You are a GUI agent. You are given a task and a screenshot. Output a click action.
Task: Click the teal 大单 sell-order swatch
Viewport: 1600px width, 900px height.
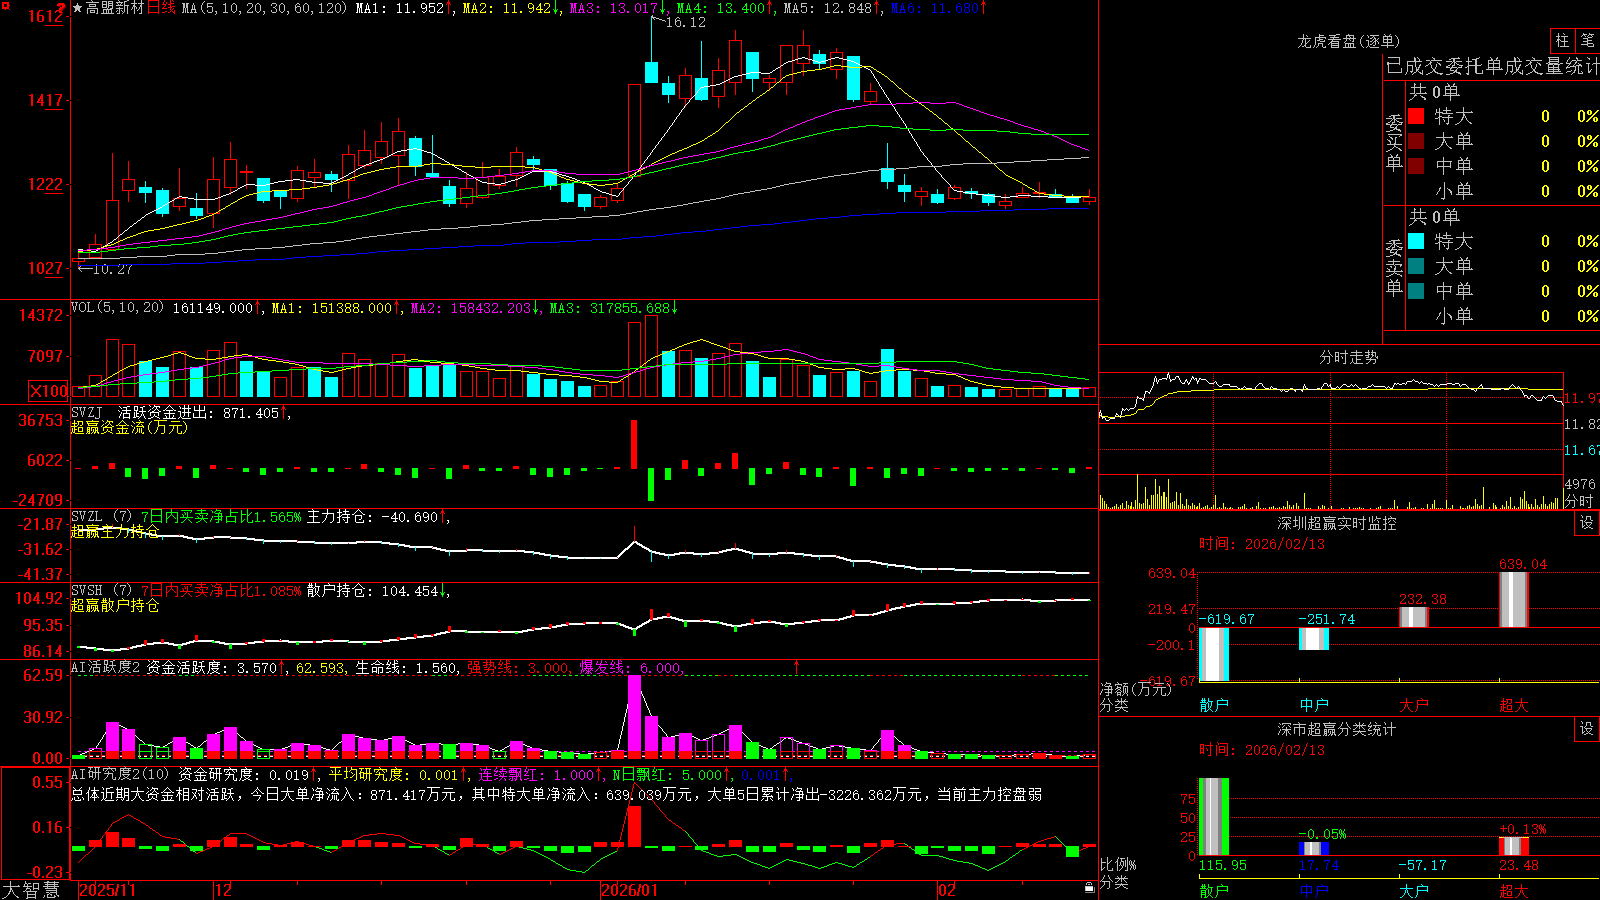tap(1416, 266)
